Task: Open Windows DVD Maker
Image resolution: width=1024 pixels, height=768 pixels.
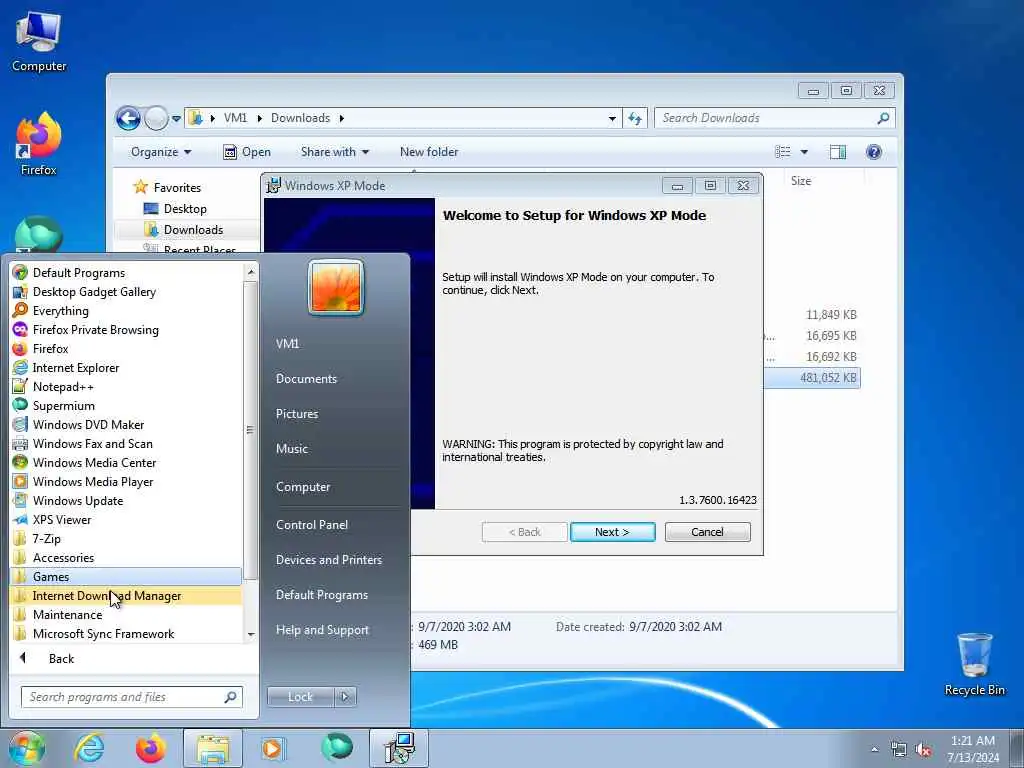Action: tap(126, 424)
